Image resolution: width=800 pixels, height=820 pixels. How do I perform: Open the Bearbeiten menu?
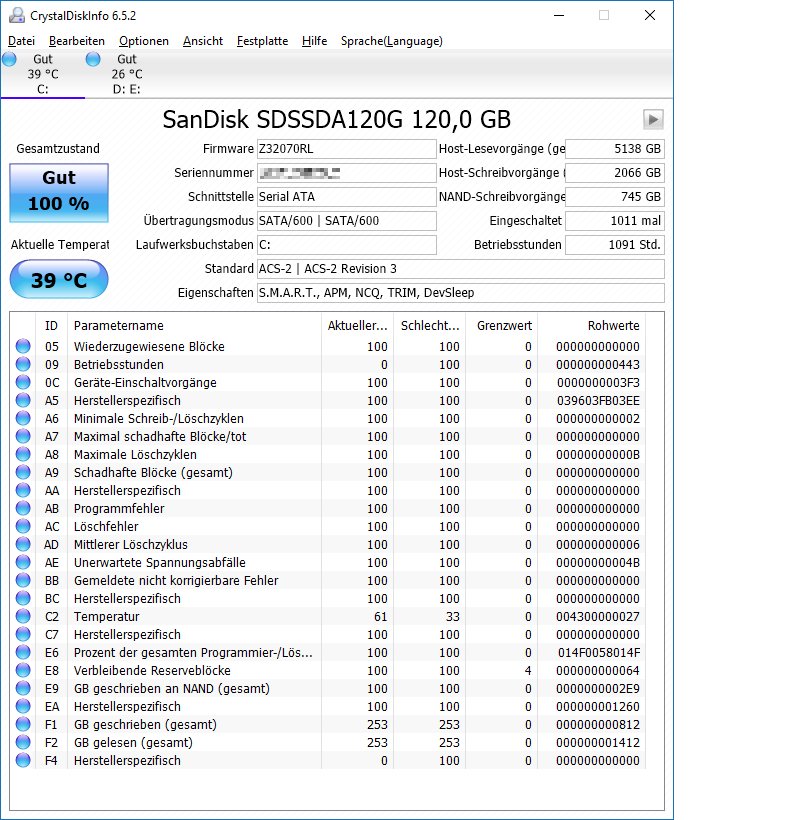(x=76, y=41)
